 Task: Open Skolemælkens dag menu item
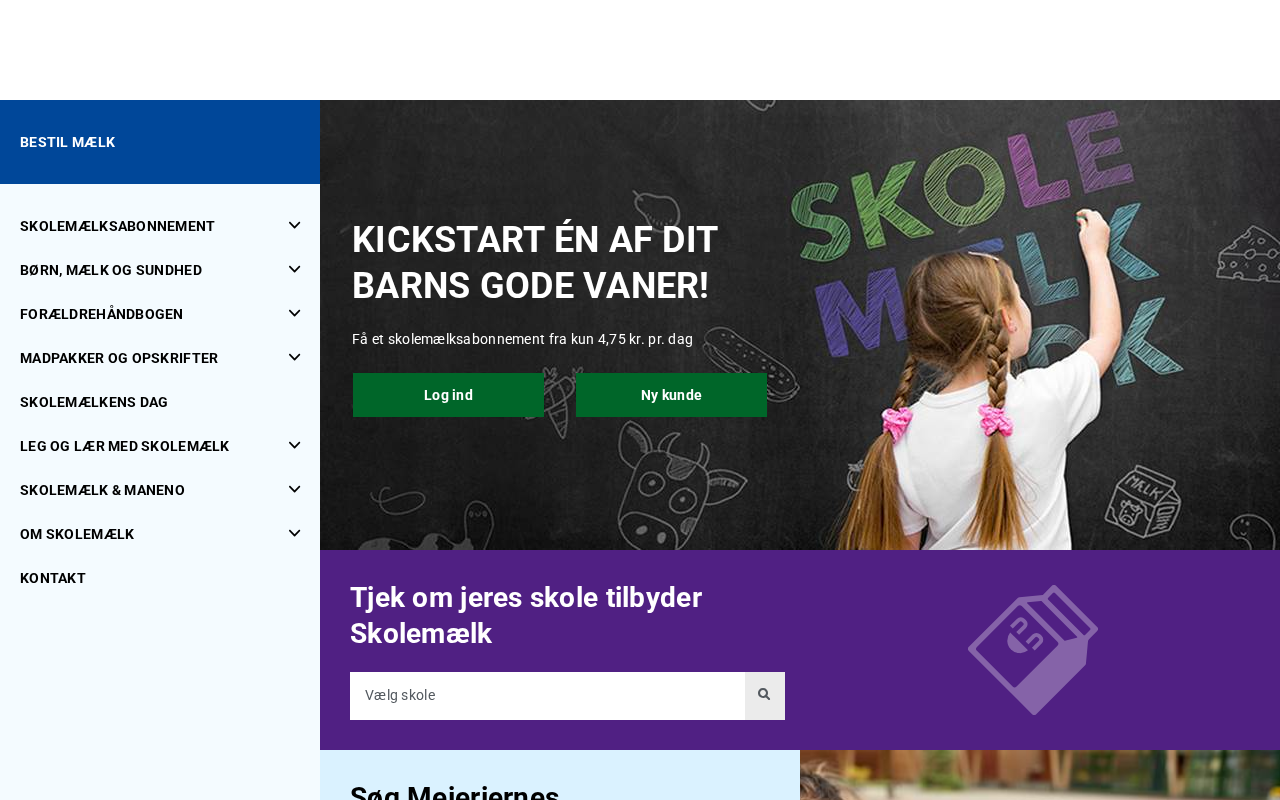pyautogui.click(x=94, y=402)
